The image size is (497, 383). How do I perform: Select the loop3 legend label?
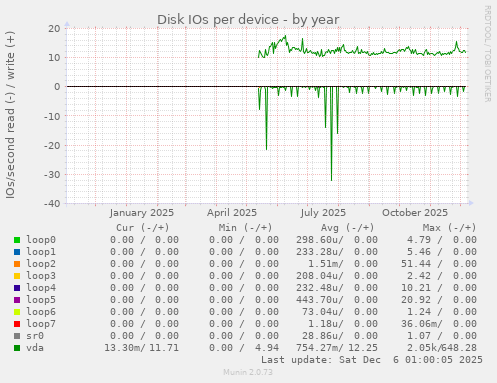coord(41,276)
